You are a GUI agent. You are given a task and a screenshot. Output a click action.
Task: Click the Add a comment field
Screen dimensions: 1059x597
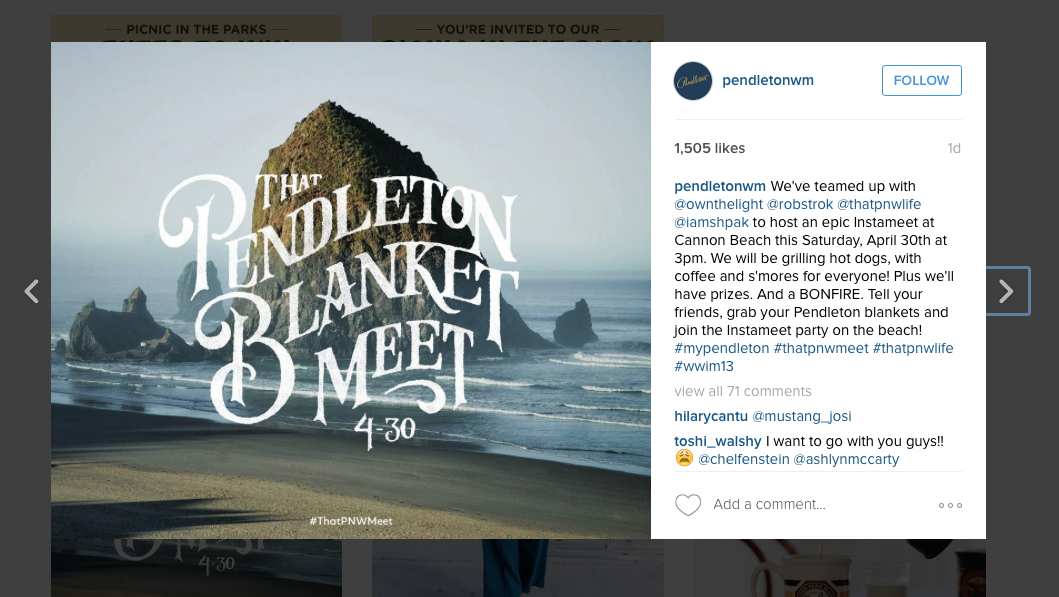[x=800, y=505]
